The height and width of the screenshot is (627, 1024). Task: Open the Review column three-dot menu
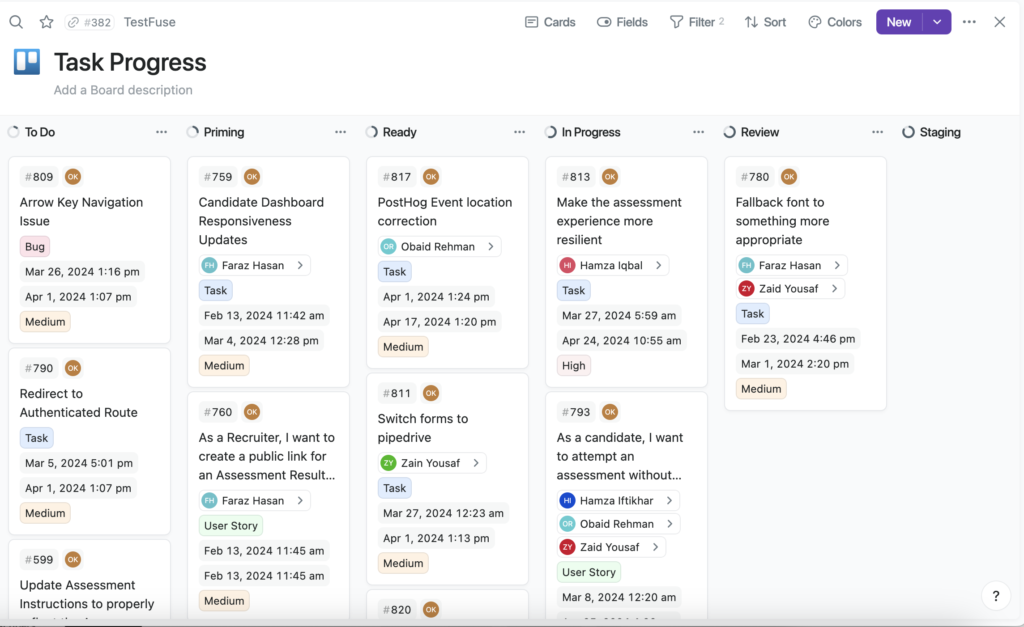tap(877, 132)
